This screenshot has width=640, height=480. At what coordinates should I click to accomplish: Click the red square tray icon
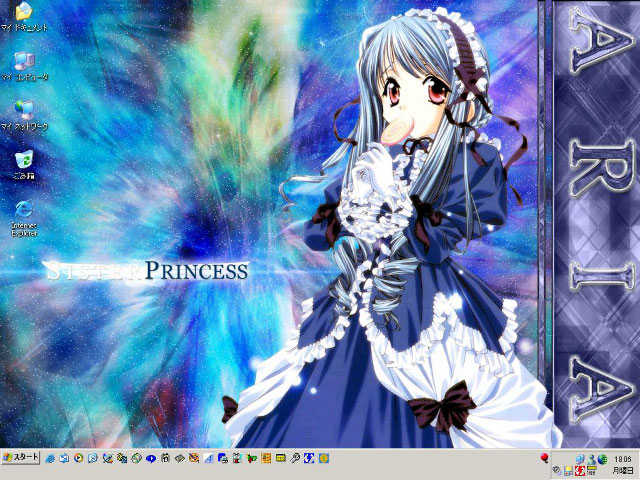point(579,470)
